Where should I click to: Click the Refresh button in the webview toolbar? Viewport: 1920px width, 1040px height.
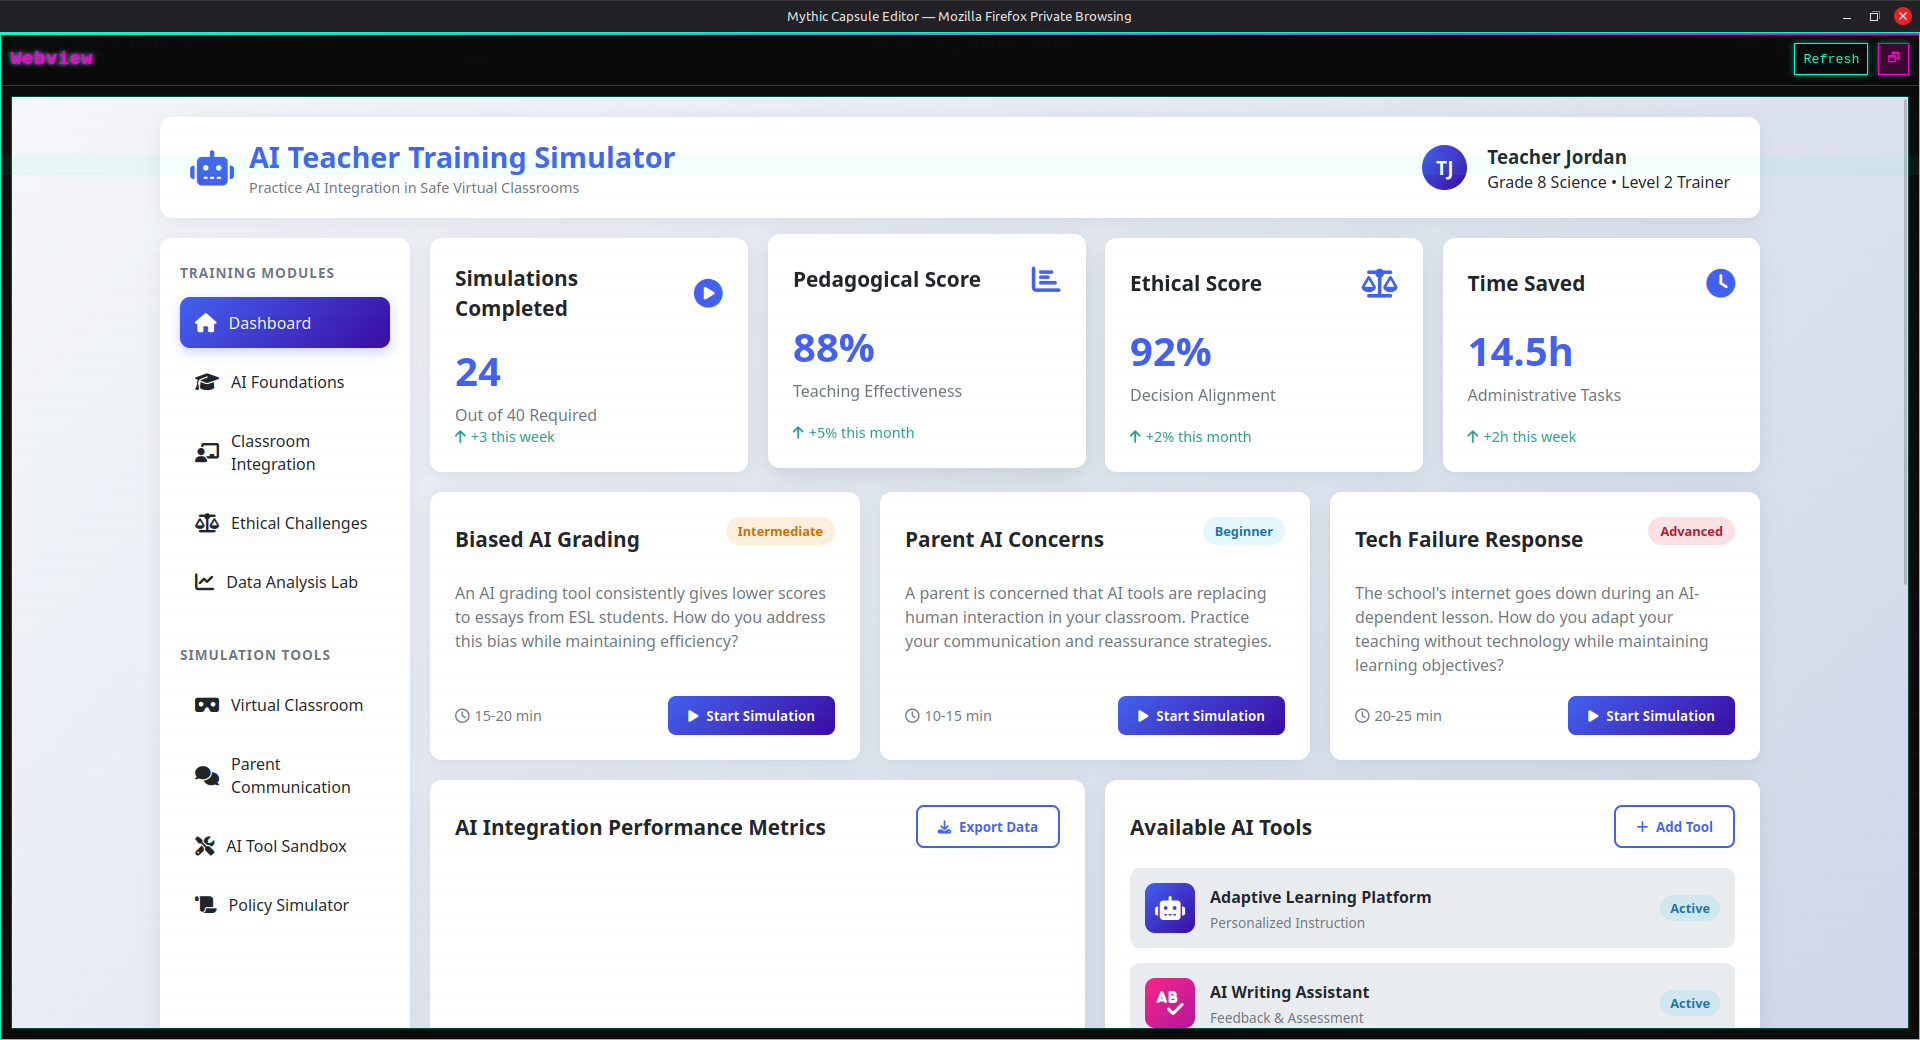[1830, 58]
